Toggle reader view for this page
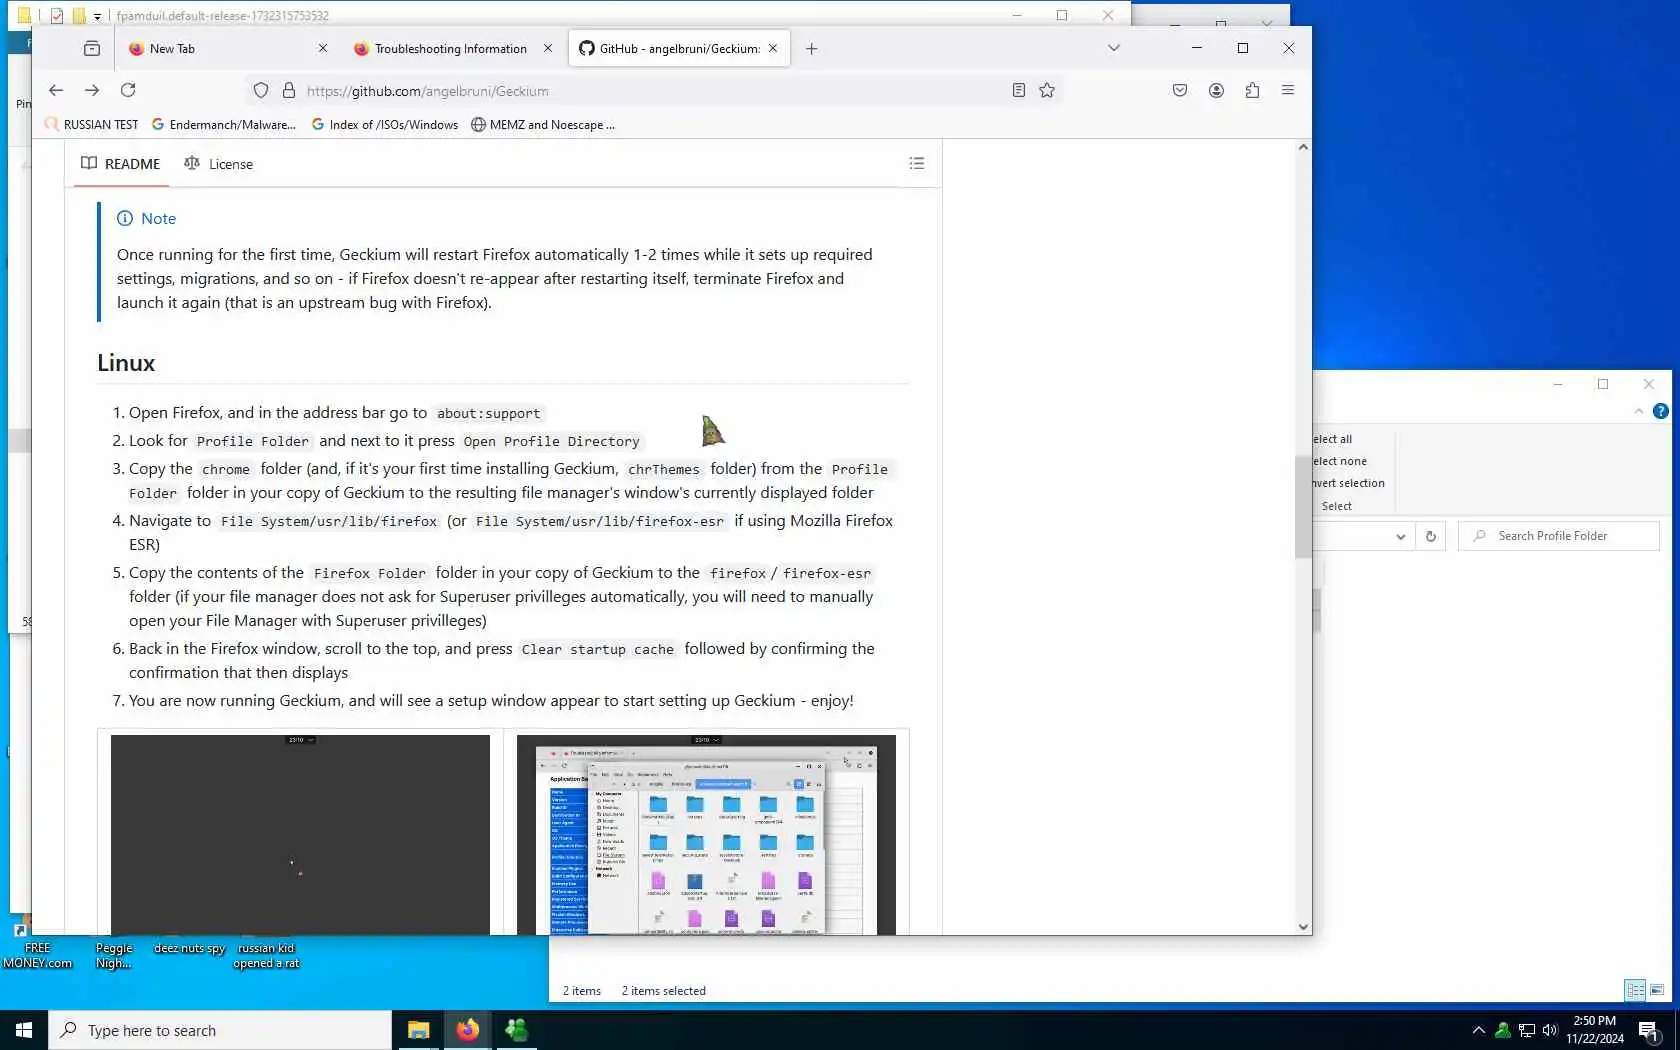 (x=1018, y=90)
